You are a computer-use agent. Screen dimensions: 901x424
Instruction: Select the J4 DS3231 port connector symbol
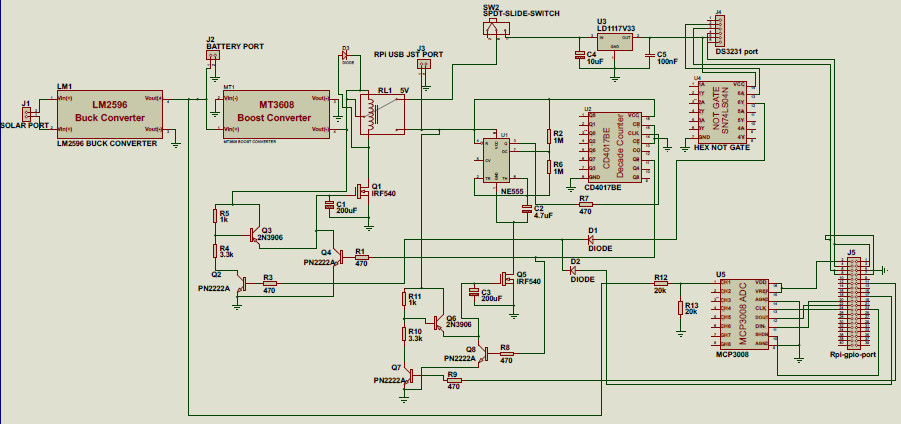720,32
